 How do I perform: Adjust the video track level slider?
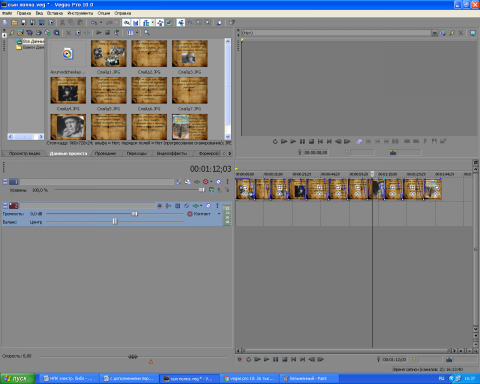[x=201, y=190]
